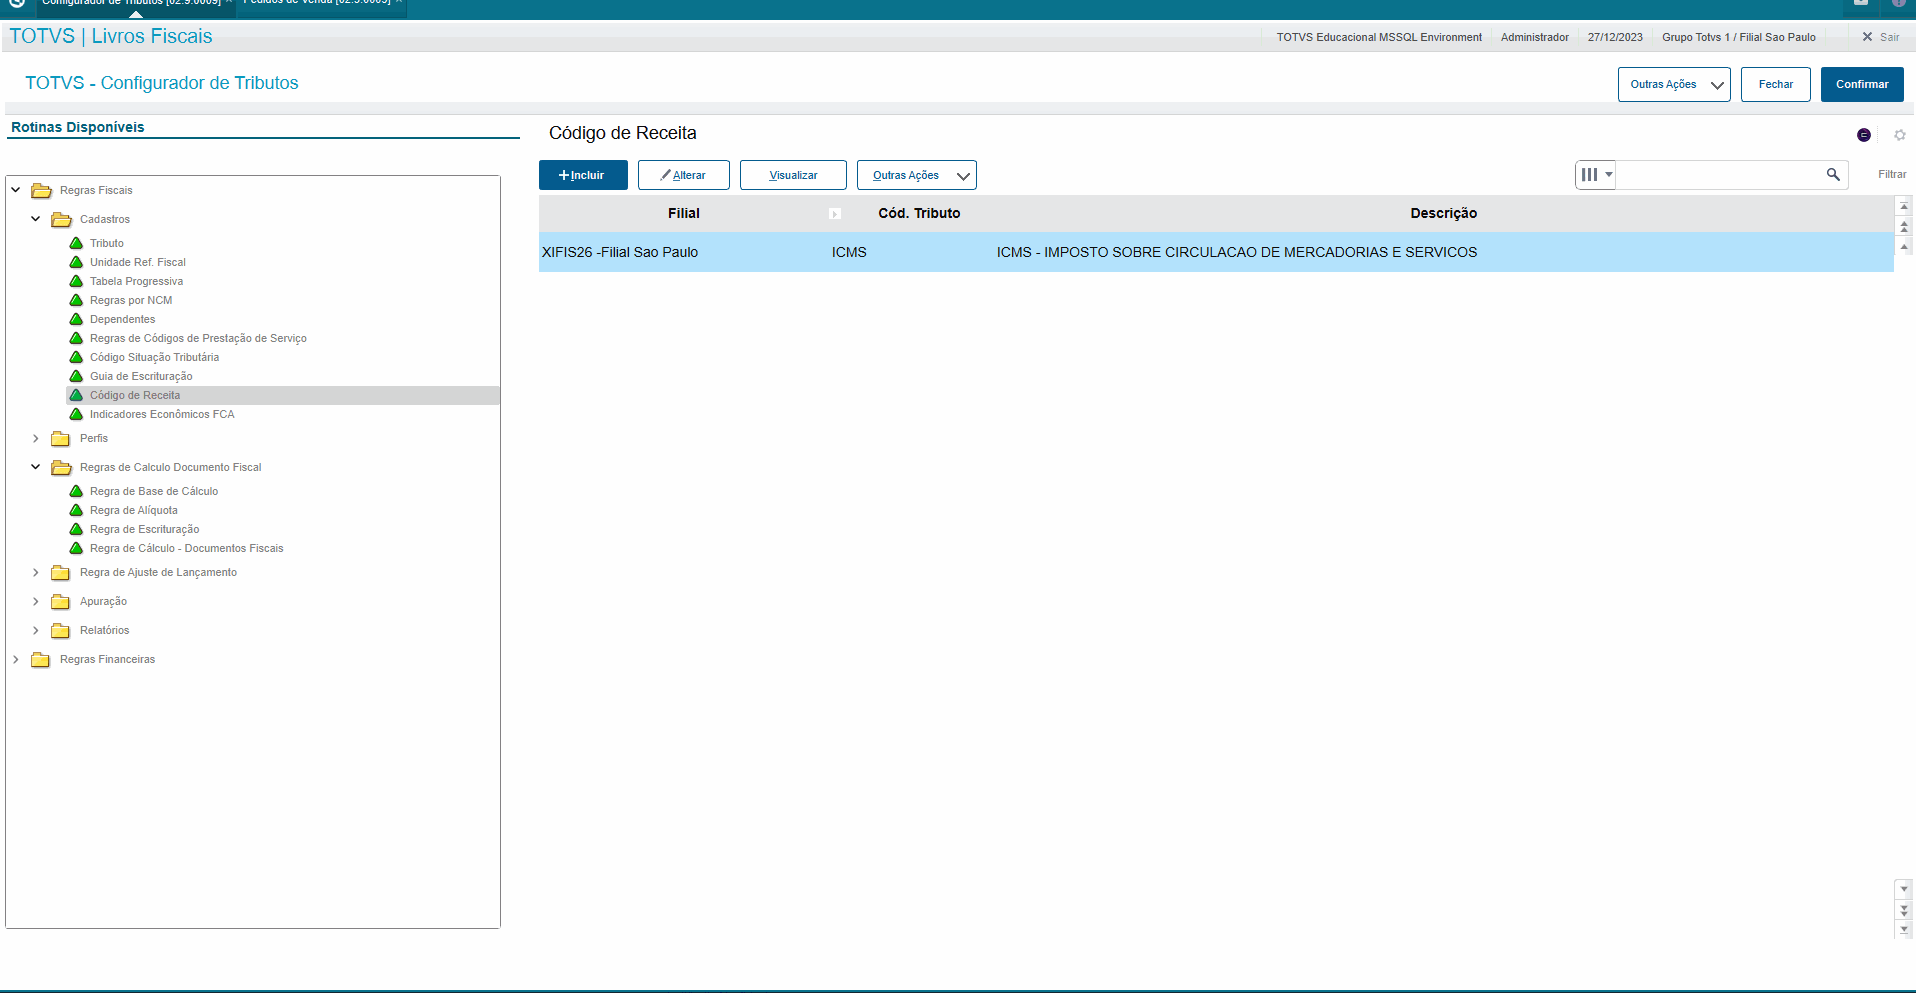Click the Filtrar link
This screenshot has width=1916, height=993.
1892,174
